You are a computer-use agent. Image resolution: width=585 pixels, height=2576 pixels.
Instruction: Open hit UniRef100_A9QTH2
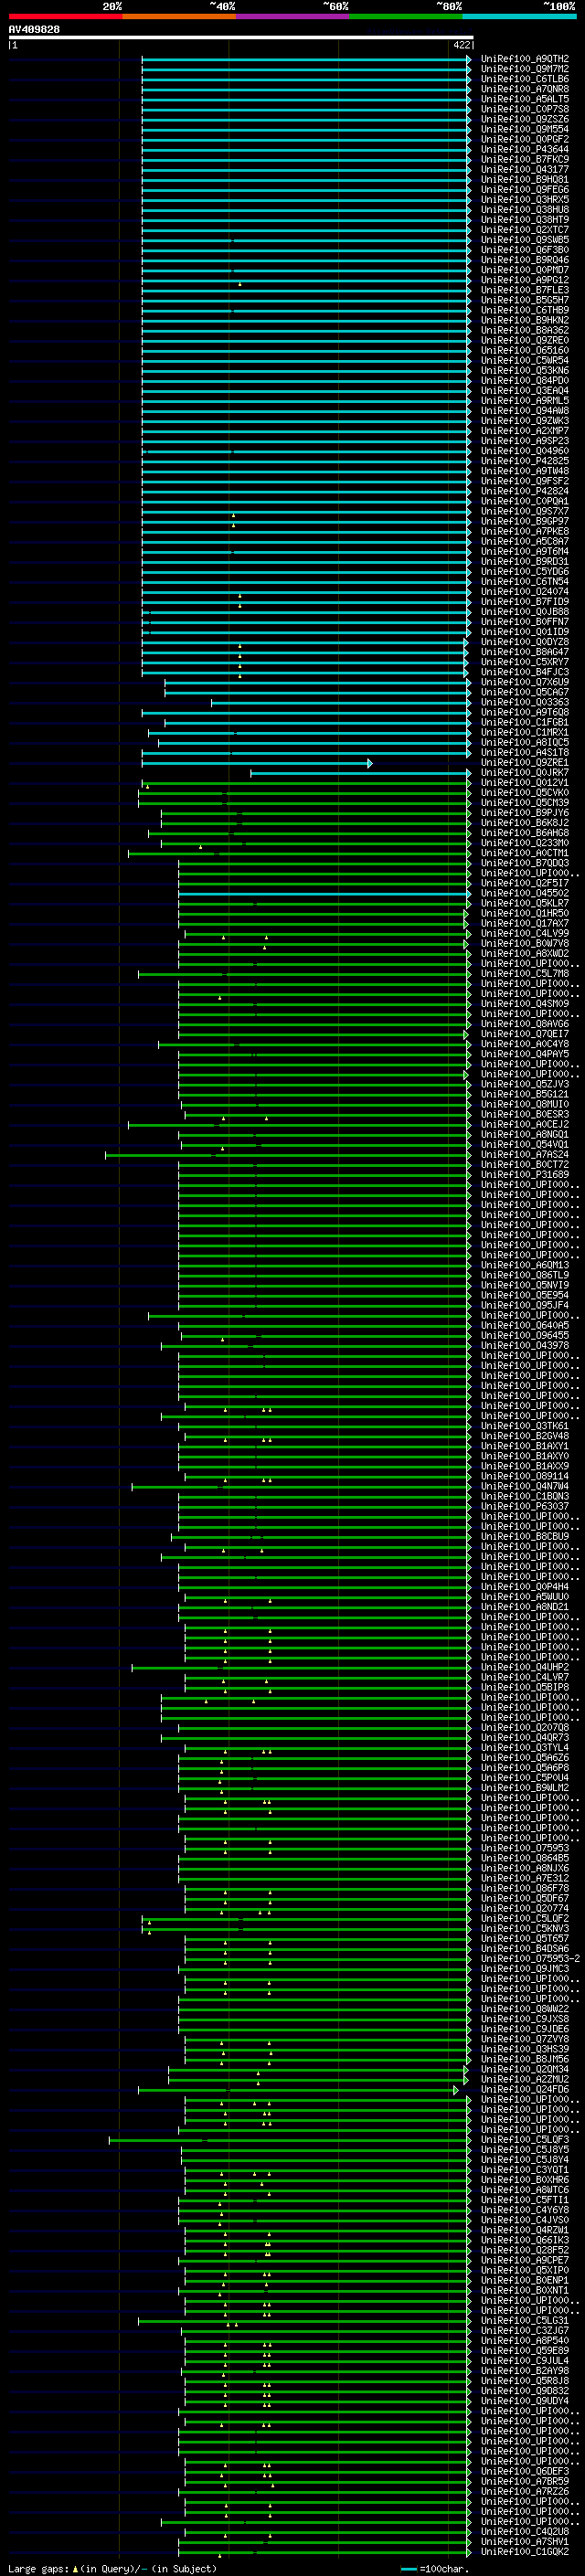click(525, 59)
